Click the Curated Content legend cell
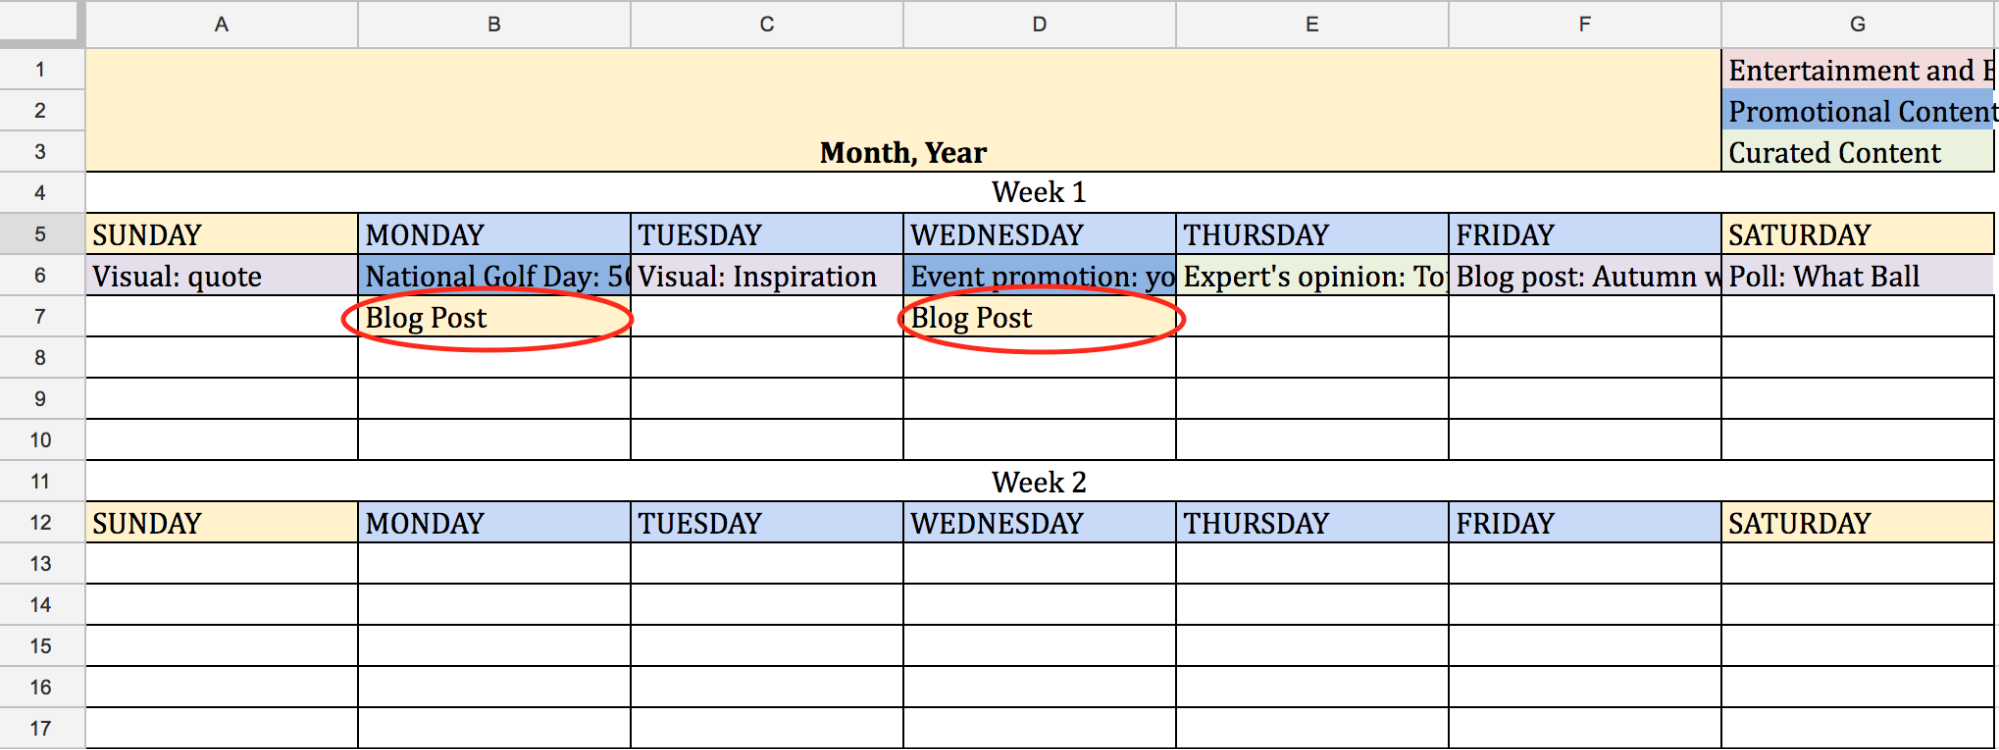The width and height of the screenshot is (1999, 750). [1857, 152]
